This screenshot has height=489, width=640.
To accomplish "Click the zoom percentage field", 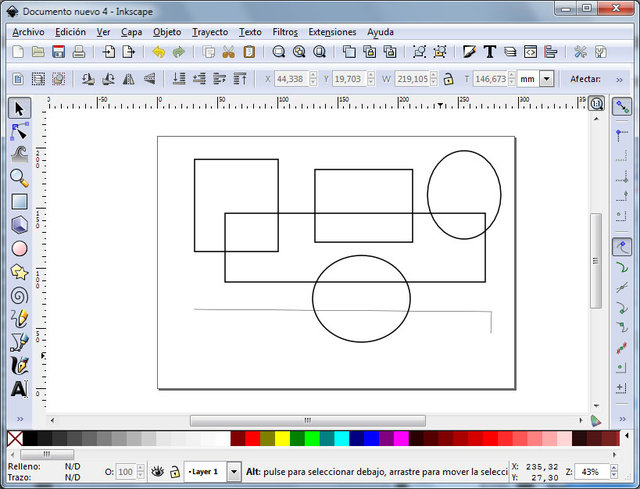I will (588, 471).
